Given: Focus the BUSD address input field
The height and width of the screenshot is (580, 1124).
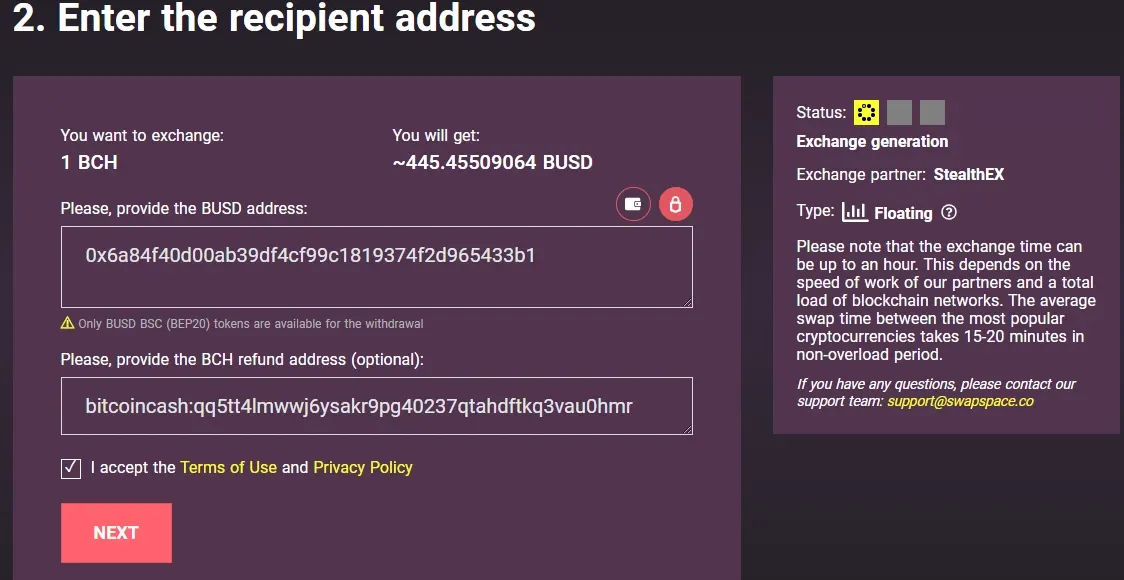Looking at the screenshot, I should click(376, 267).
